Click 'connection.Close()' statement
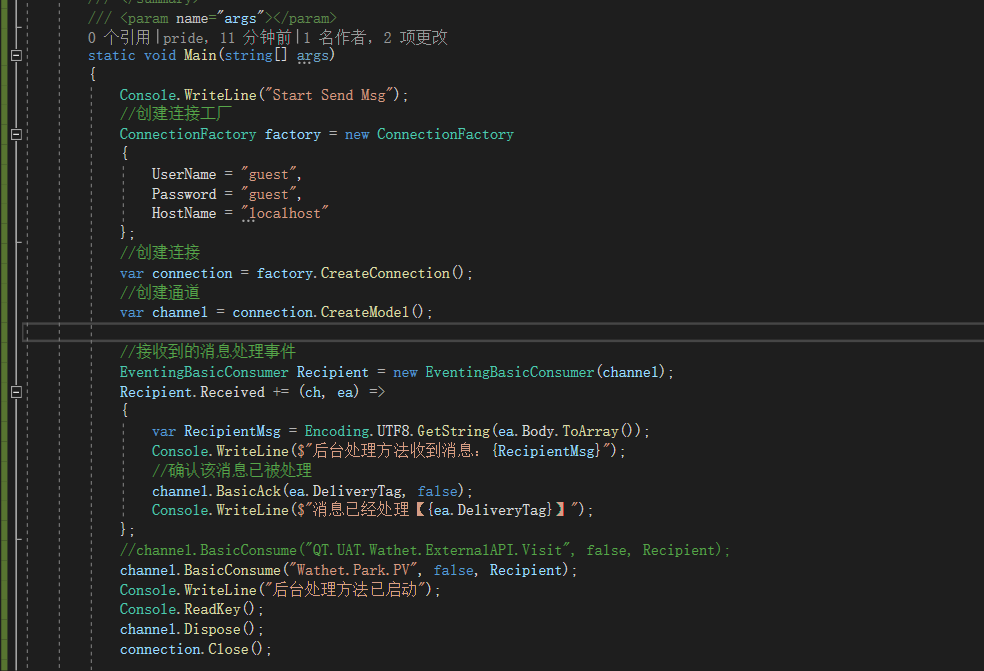Image resolution: width=984 pixels, height=671 pixels. pyautogui.click(x=195, y=649)
